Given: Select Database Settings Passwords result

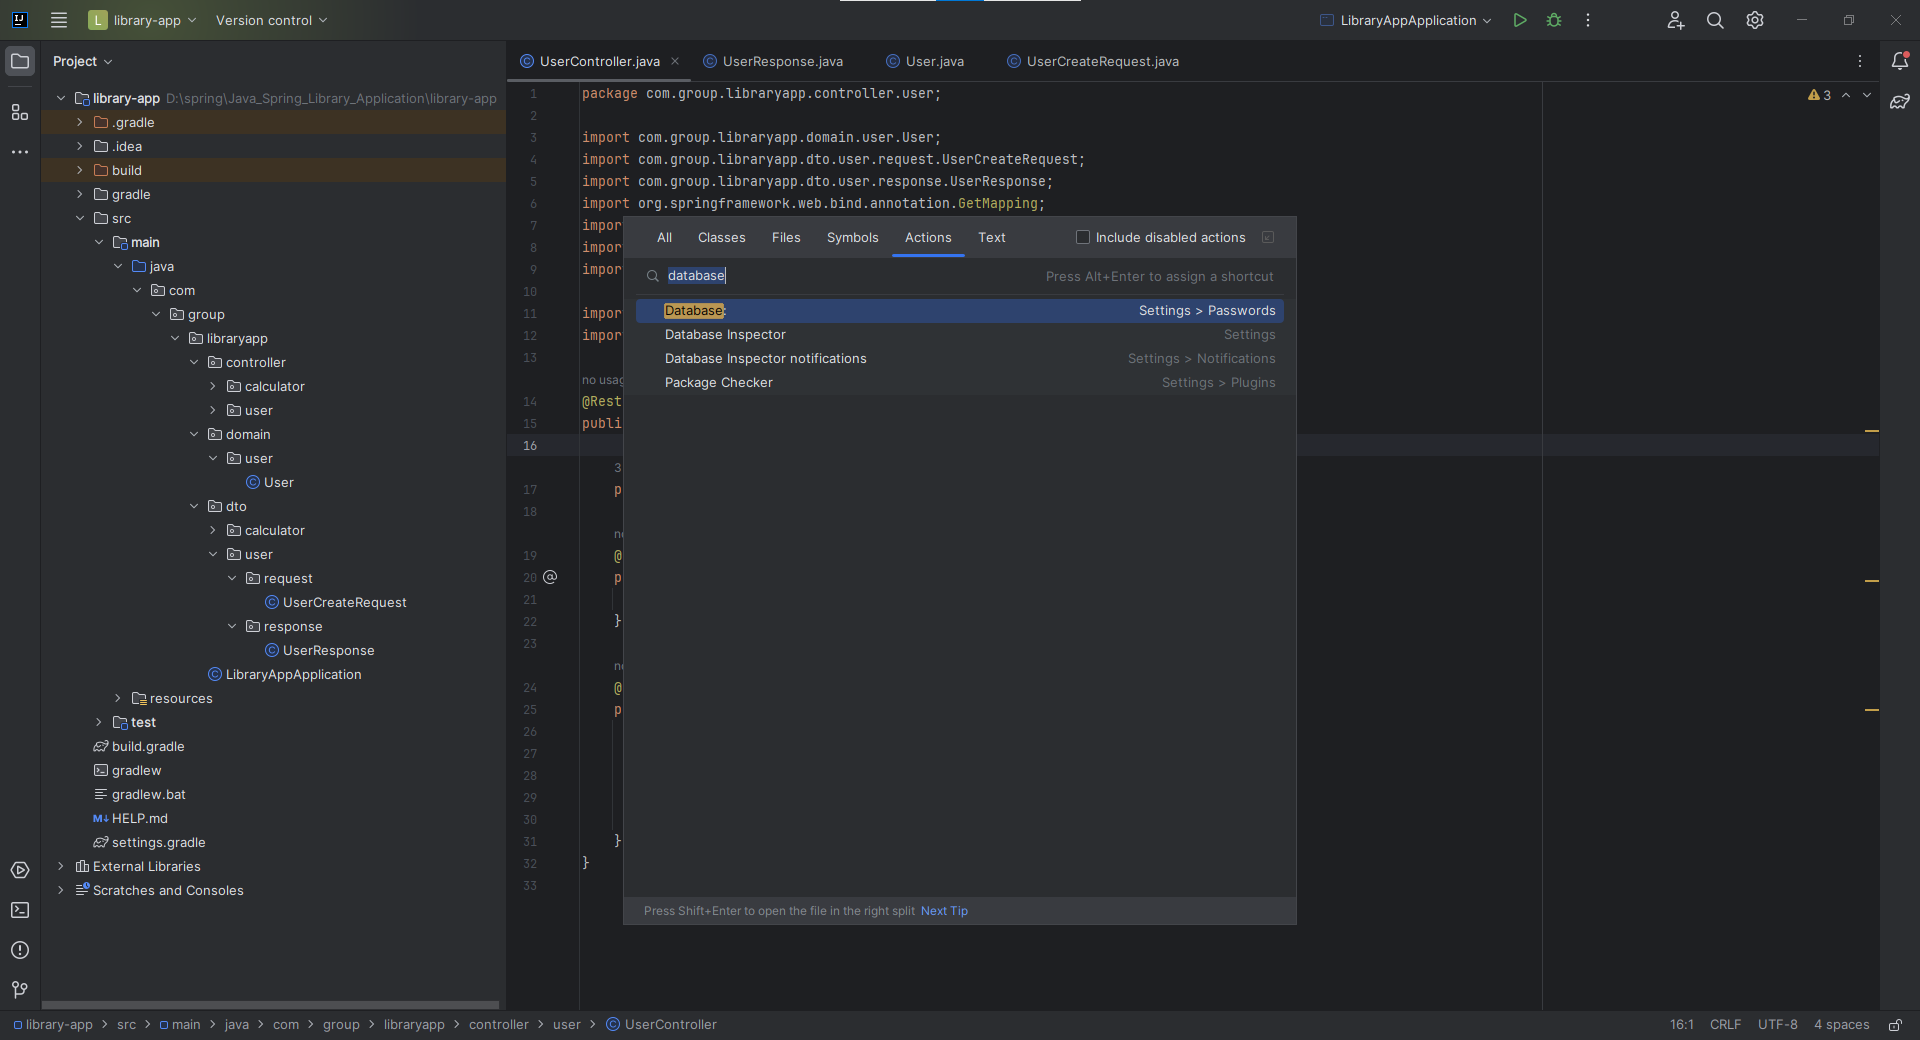Looking at the screenshot, I should tap(959, 311).
